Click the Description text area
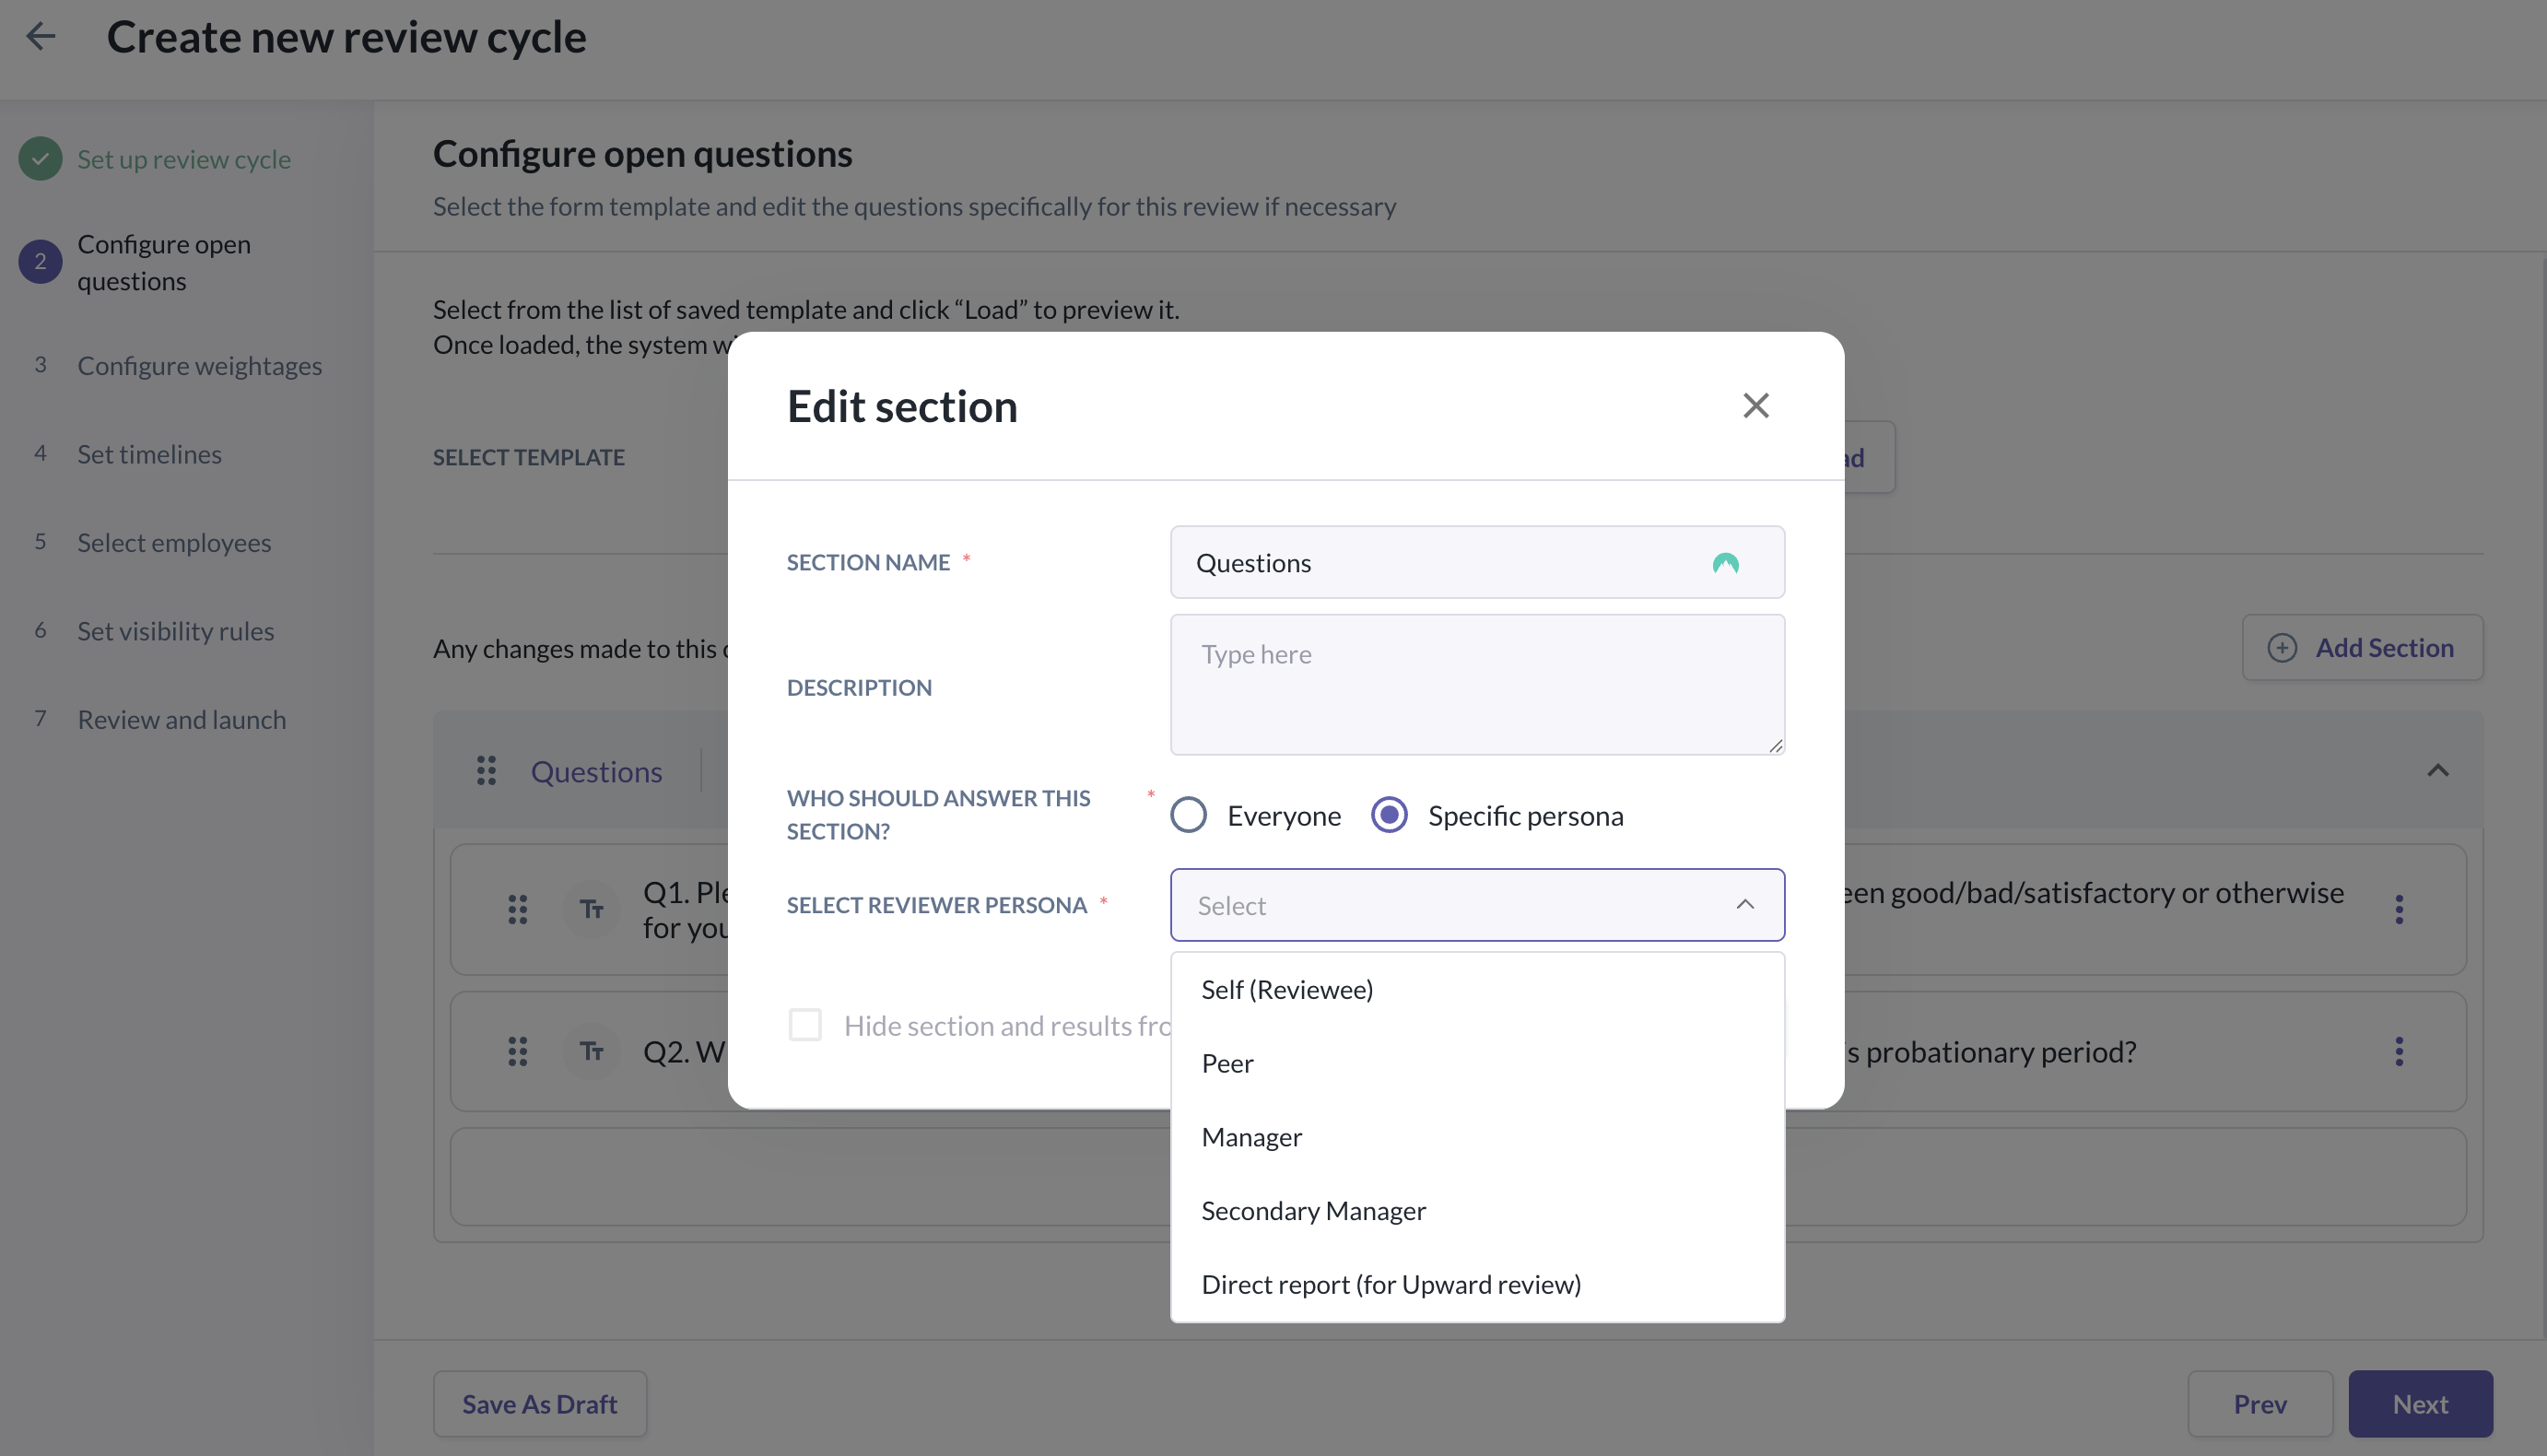This screenshot has width=2547, height=1456. [x=1476, y=685]
